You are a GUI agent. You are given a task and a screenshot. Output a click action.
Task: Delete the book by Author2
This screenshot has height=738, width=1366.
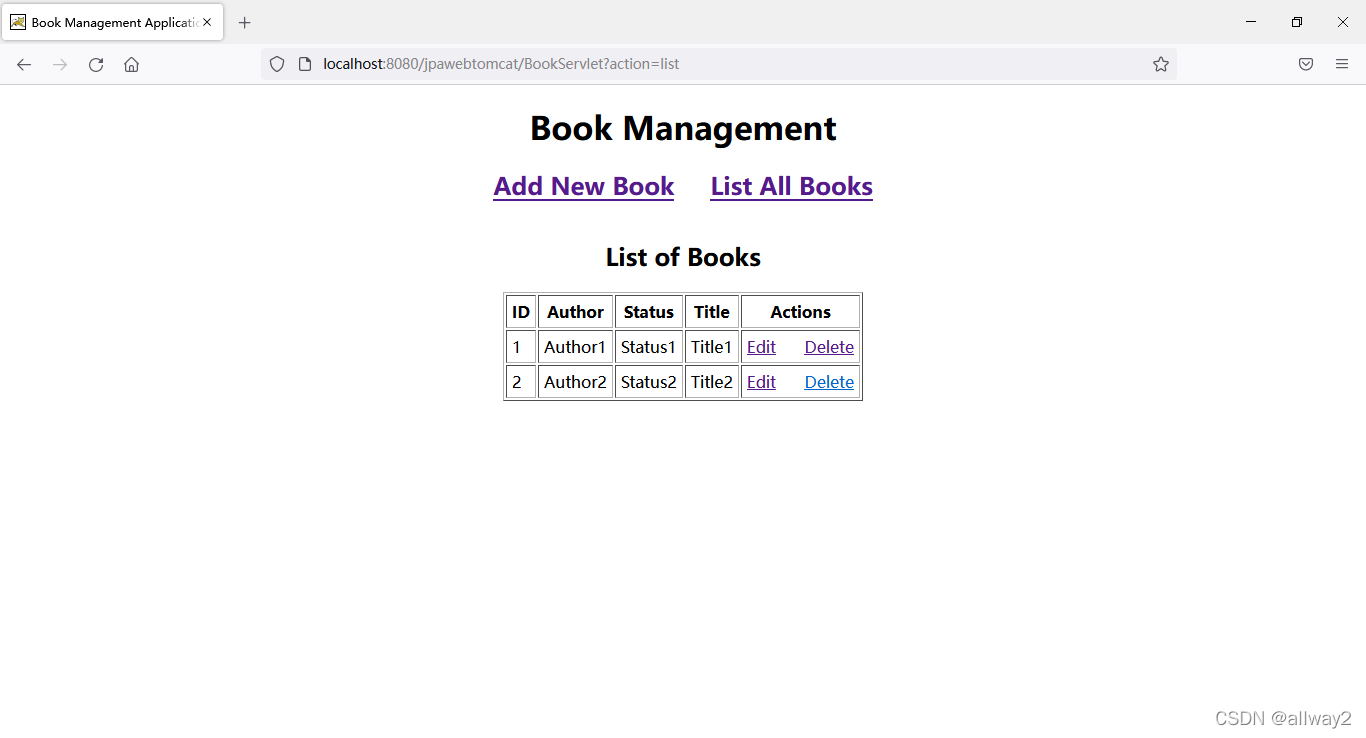click(829, 381)
